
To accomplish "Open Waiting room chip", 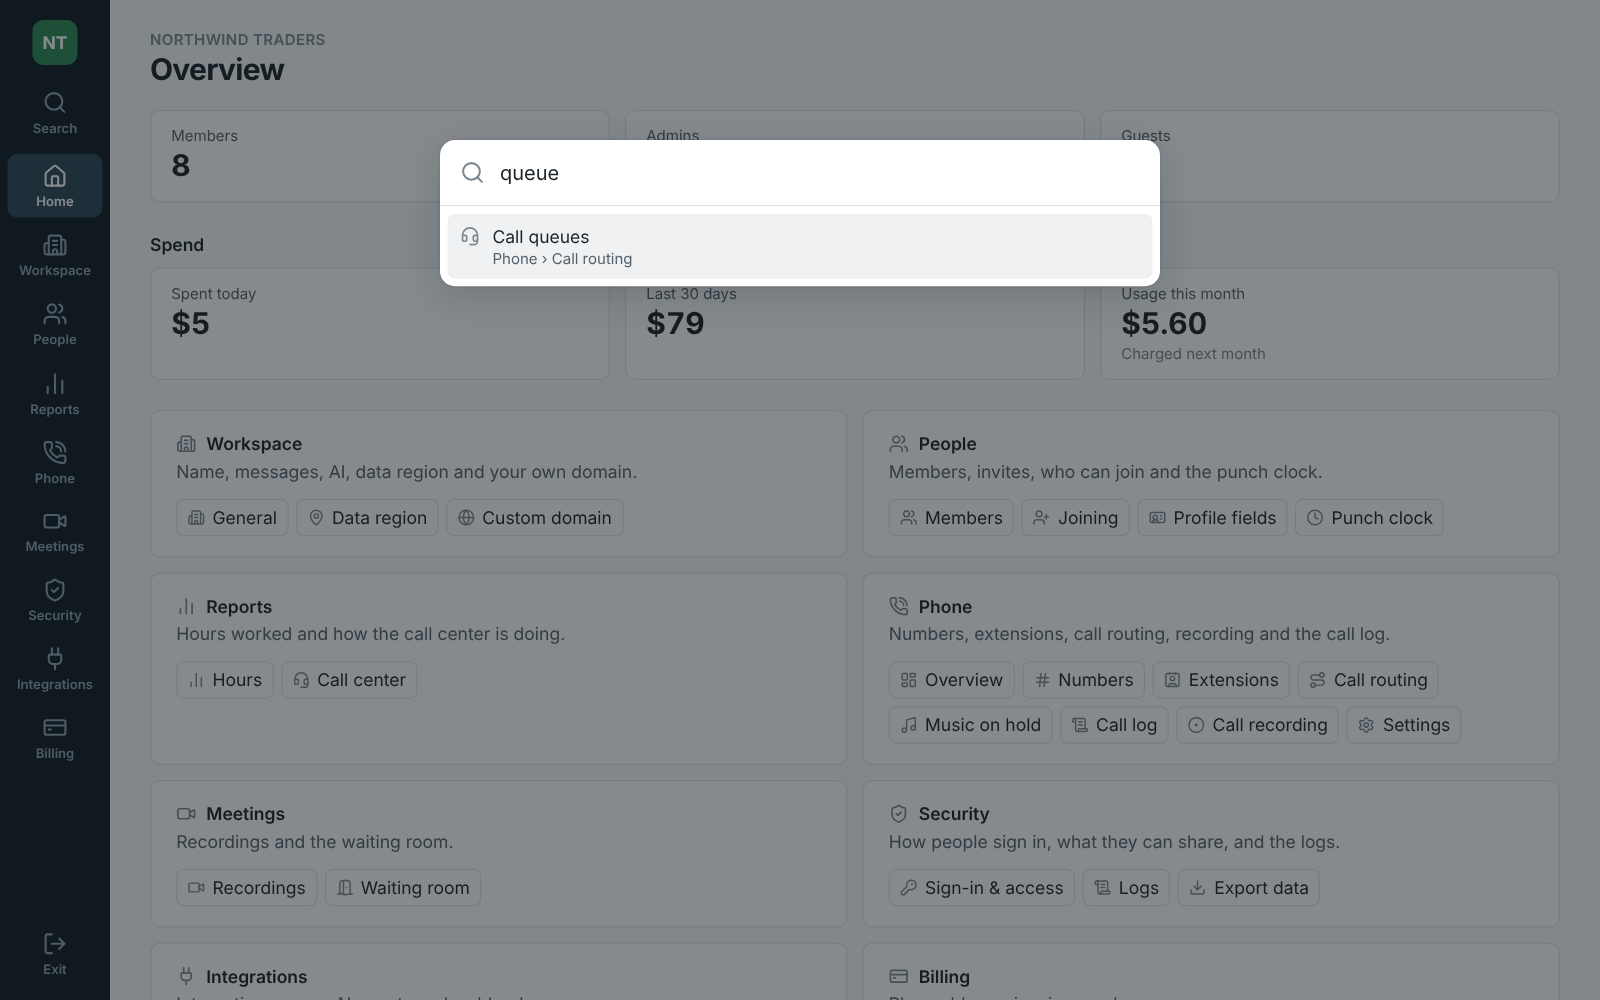I will tap(403, 888).
